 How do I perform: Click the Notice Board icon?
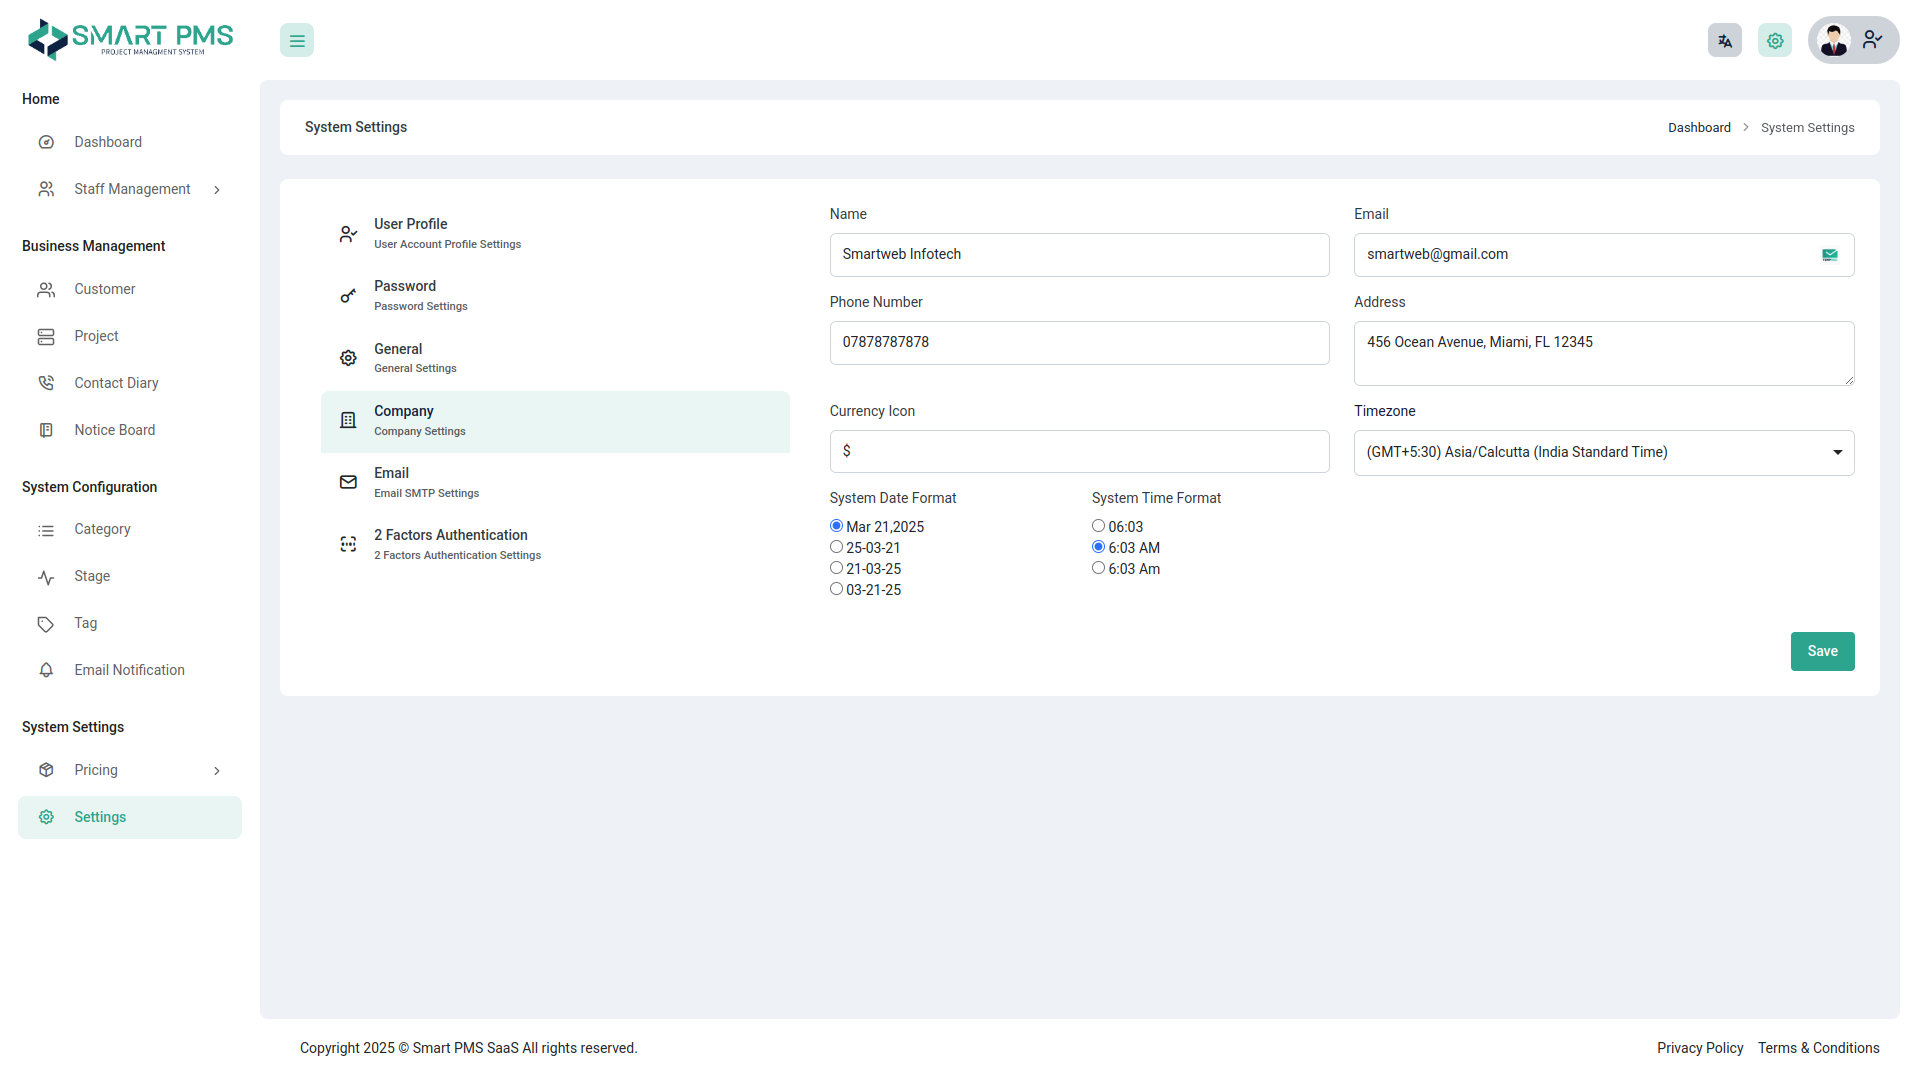click(x=46, y=430)
